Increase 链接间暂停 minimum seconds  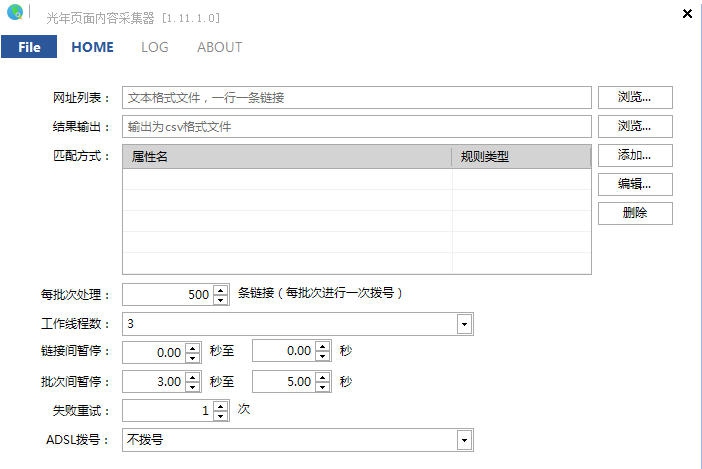(193, 348)
